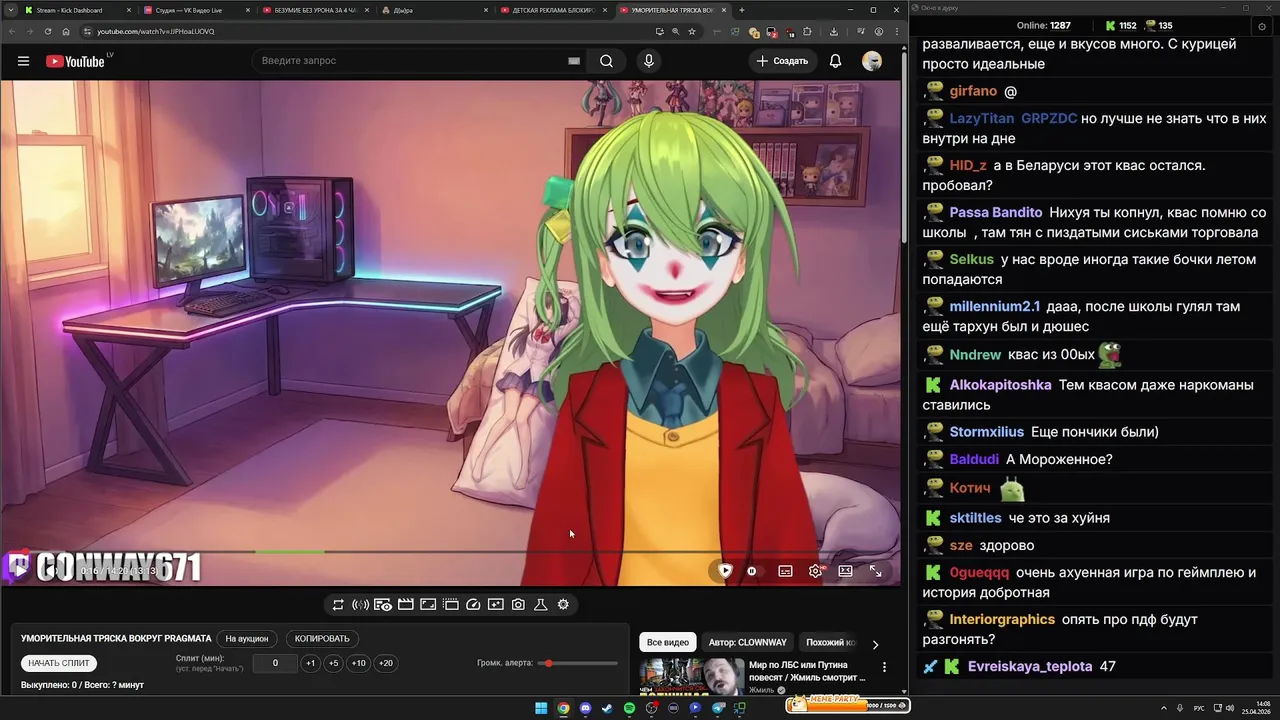Enter fullscreen in the video player
The width and height of the screenshot is (1280, 720).
875,571
